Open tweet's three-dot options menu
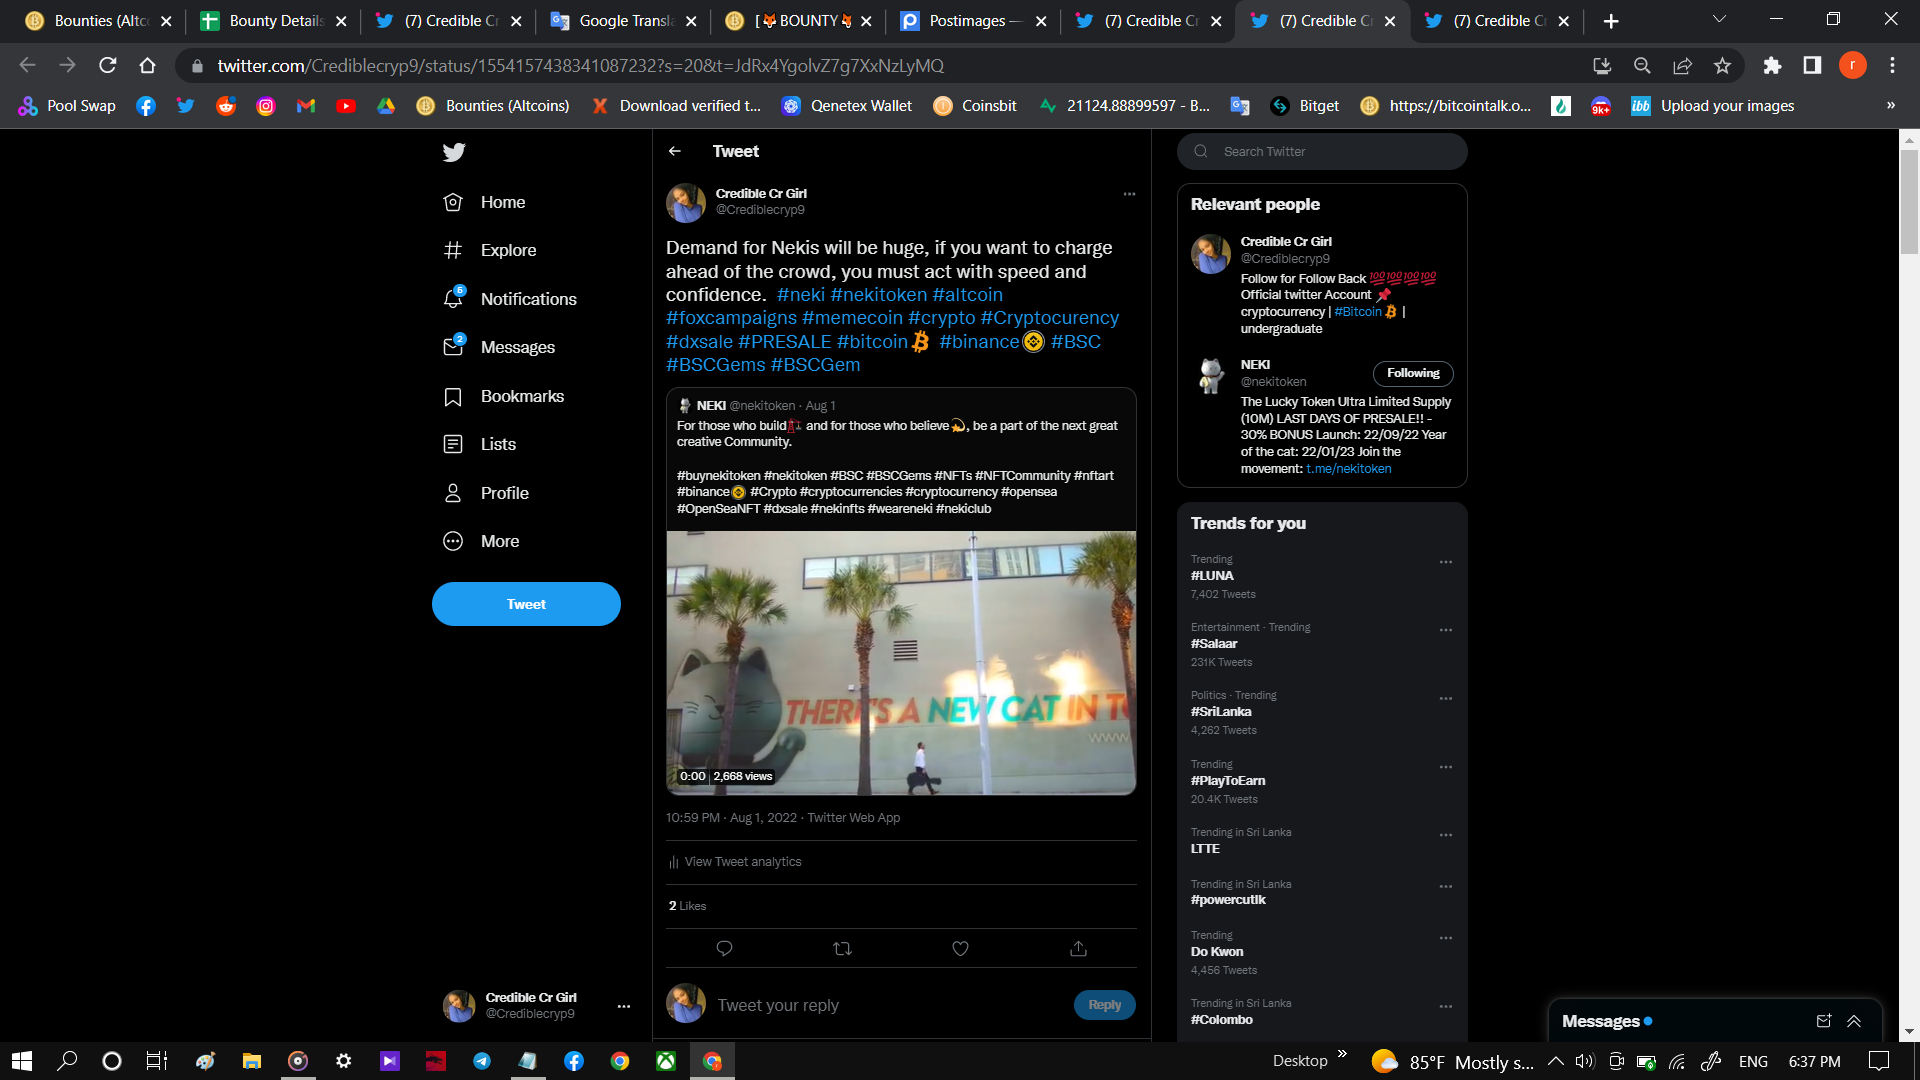This screenshot has width=1920, height=1080. pyautogui.click(x=1129, y=194)
